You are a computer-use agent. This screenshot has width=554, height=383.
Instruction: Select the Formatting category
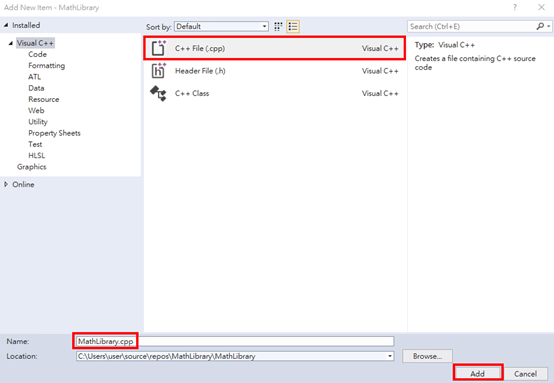coord(47,66)
